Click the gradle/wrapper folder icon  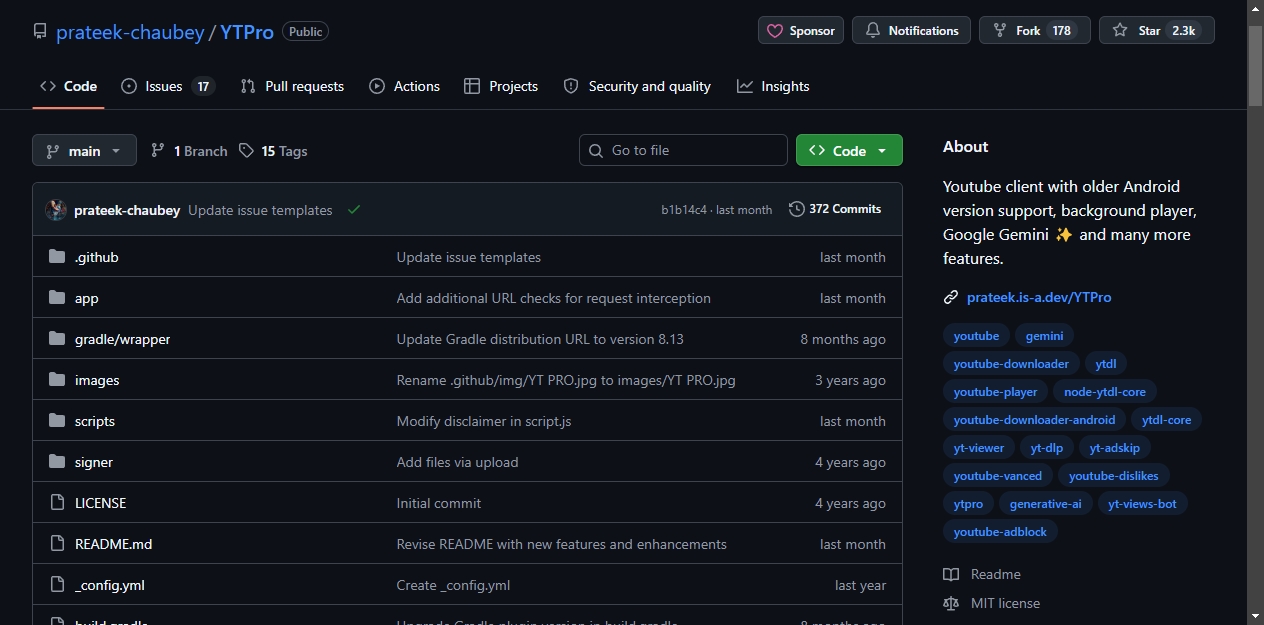pyautogui.click(x=57, y=339)
